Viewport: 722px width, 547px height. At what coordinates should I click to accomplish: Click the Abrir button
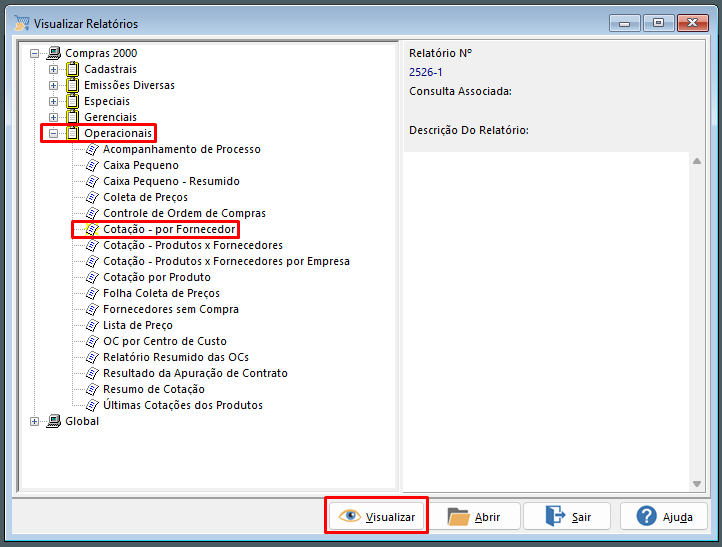(x=474, y=516)
